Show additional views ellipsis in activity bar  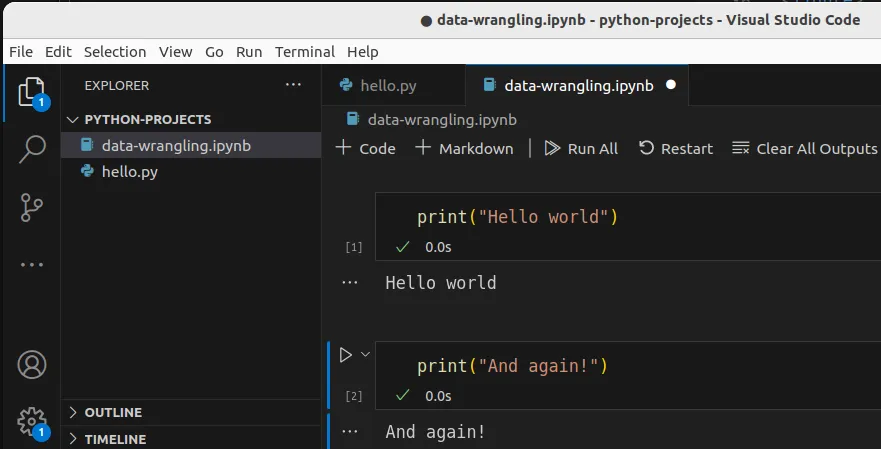pos(32,265)
